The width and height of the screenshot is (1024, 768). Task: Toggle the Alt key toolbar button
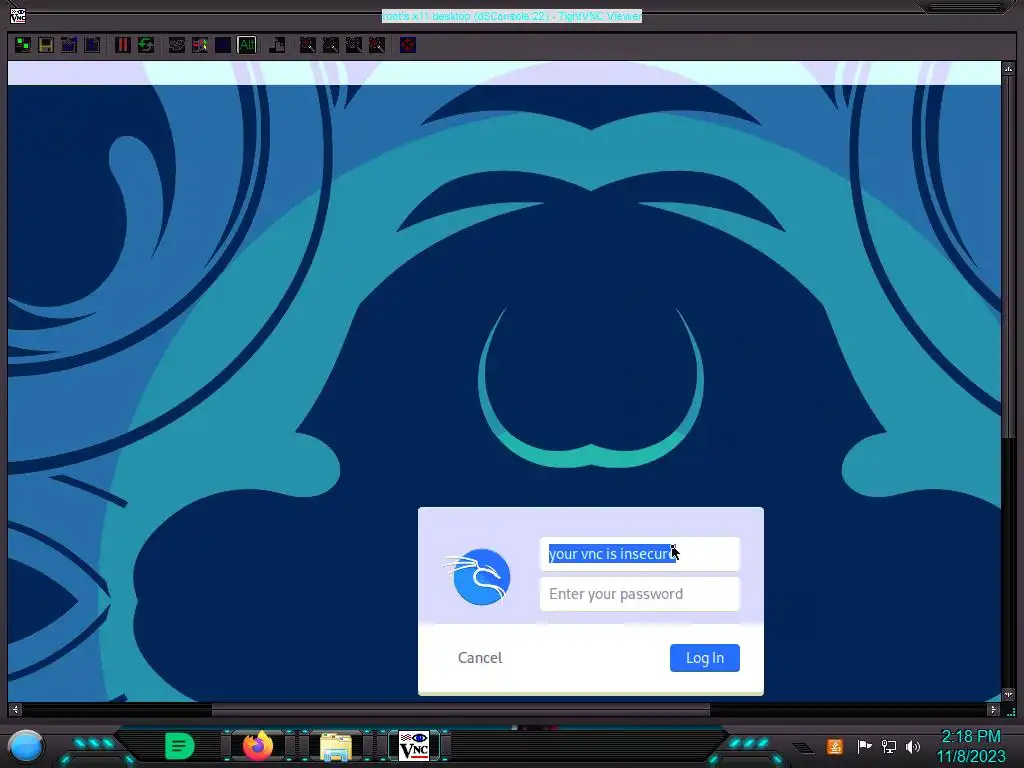(x=246, y=45)
